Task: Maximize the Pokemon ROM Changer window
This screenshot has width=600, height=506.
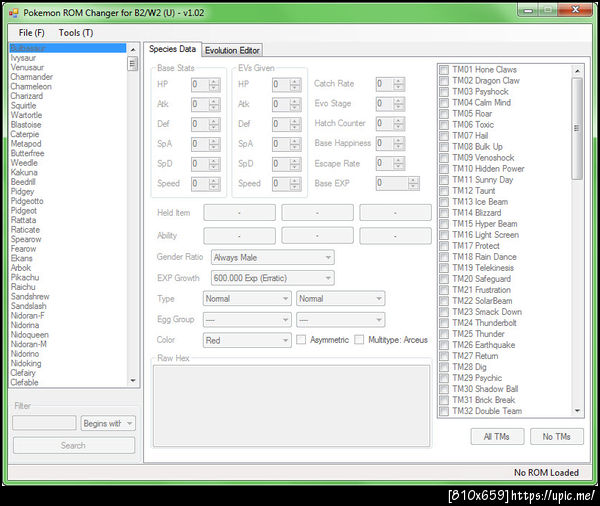Action: [548, 10]
